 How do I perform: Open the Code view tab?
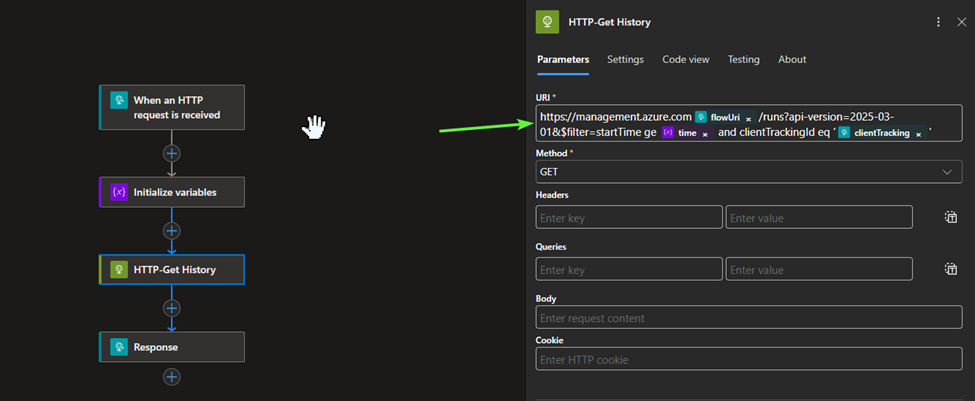pyautogui.click(x=686, y=60)
